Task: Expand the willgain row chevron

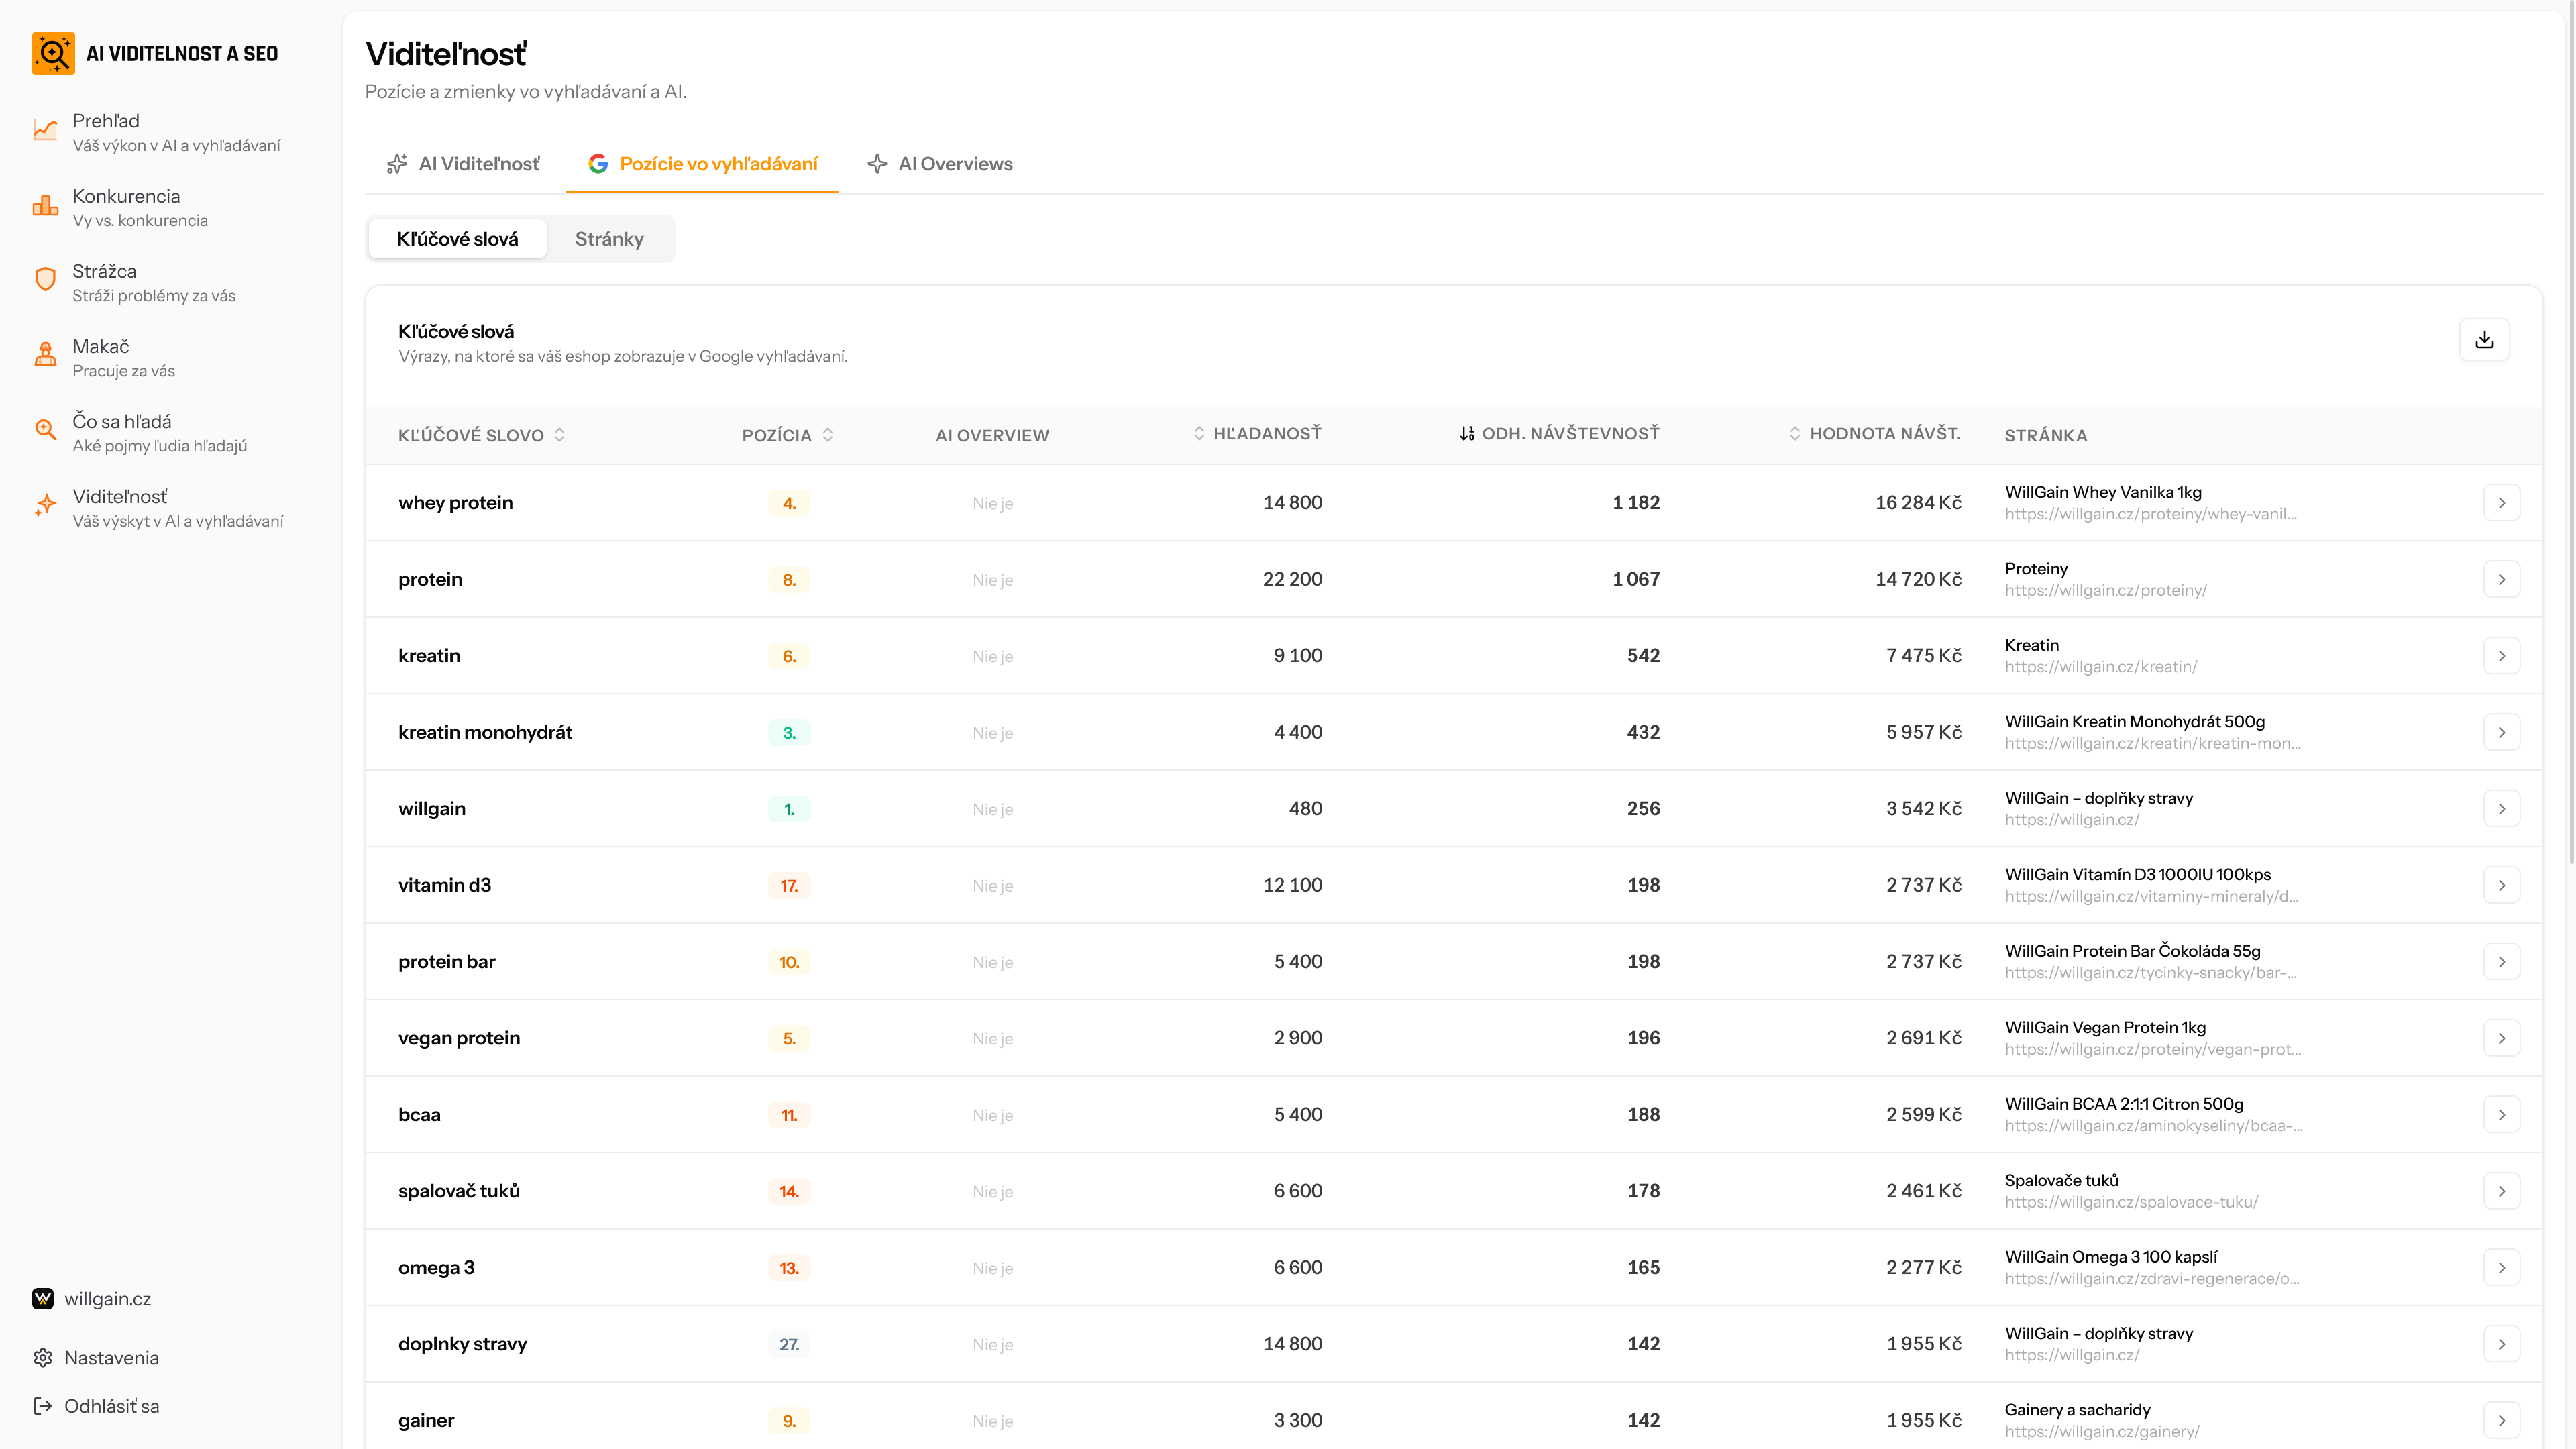Action: coord(2501,809)
